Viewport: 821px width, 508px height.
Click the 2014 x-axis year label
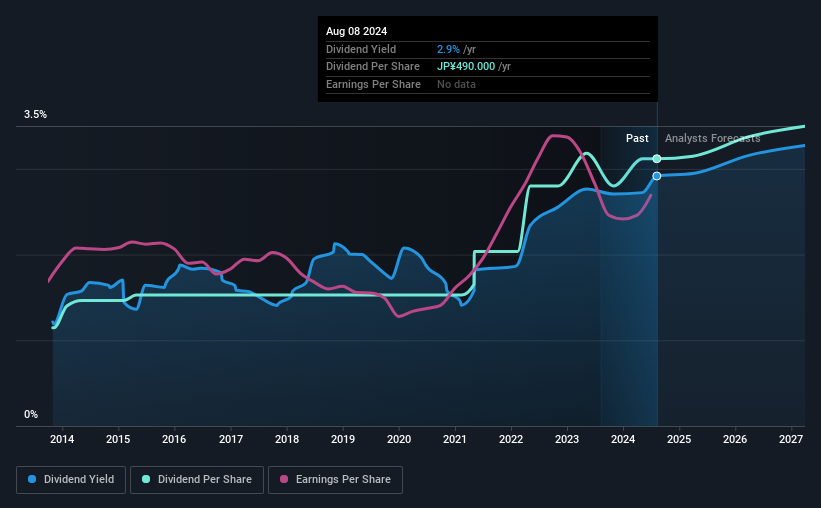pos(62,439)
